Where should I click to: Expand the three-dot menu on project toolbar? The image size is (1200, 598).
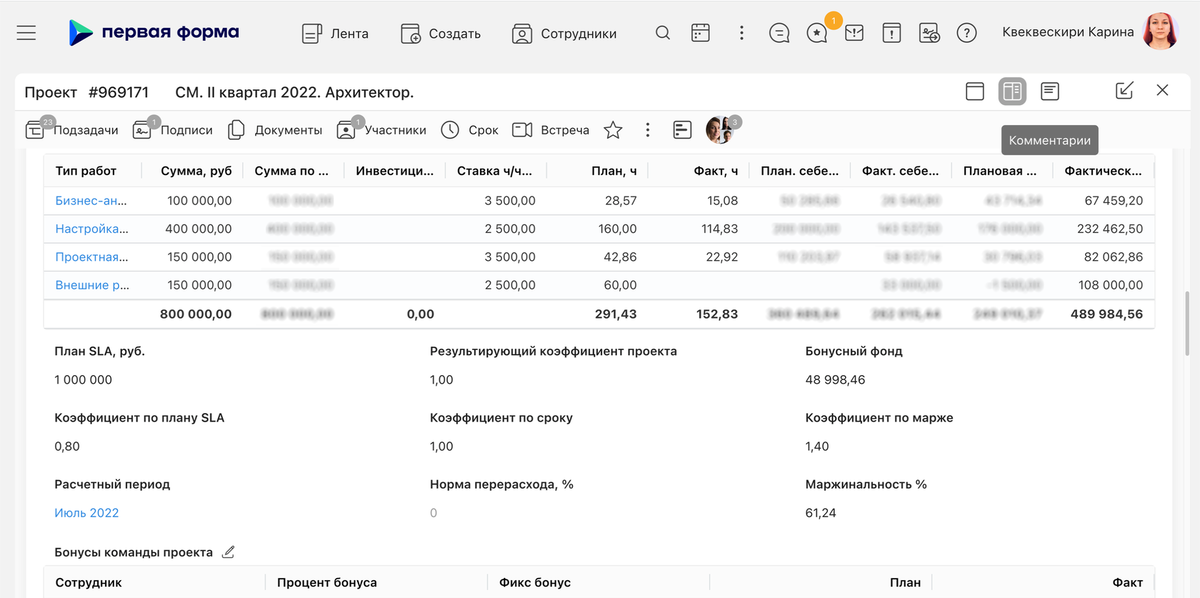click(x=647, y=129)
